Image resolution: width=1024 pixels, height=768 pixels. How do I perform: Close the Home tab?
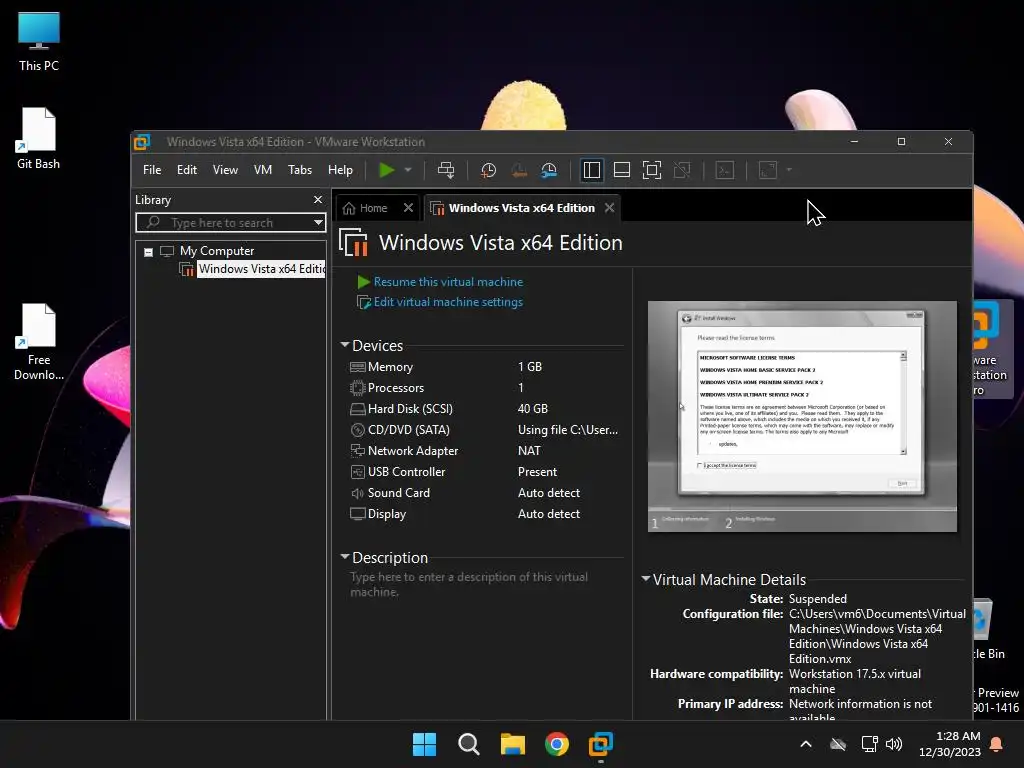click(408, 208)
